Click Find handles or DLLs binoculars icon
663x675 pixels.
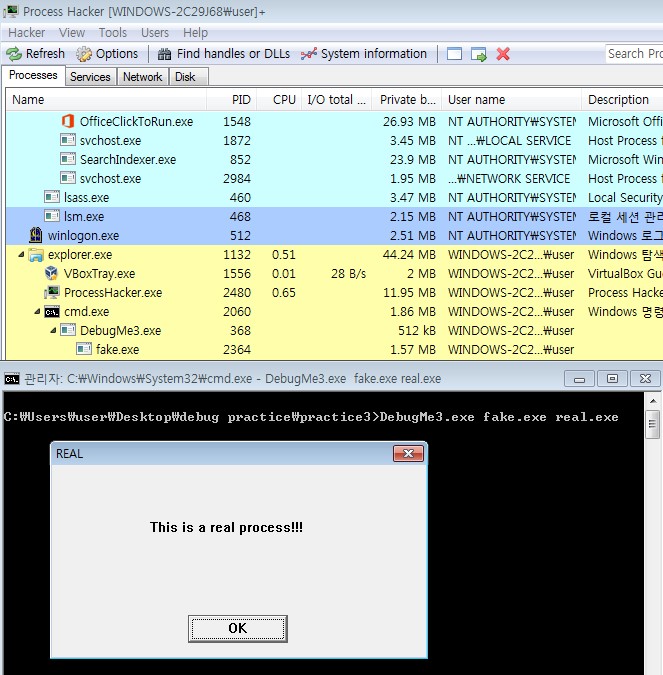pos(164,54)
